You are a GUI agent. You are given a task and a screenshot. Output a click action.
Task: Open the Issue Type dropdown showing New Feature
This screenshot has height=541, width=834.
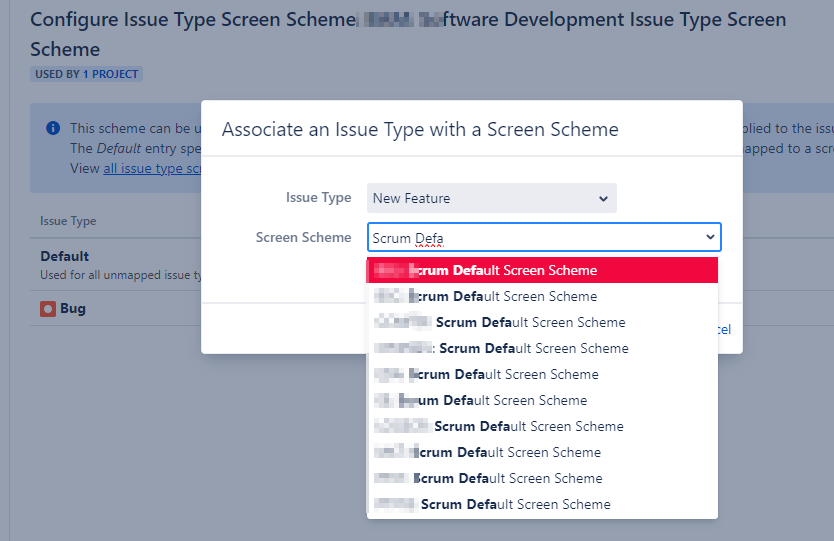491,198
